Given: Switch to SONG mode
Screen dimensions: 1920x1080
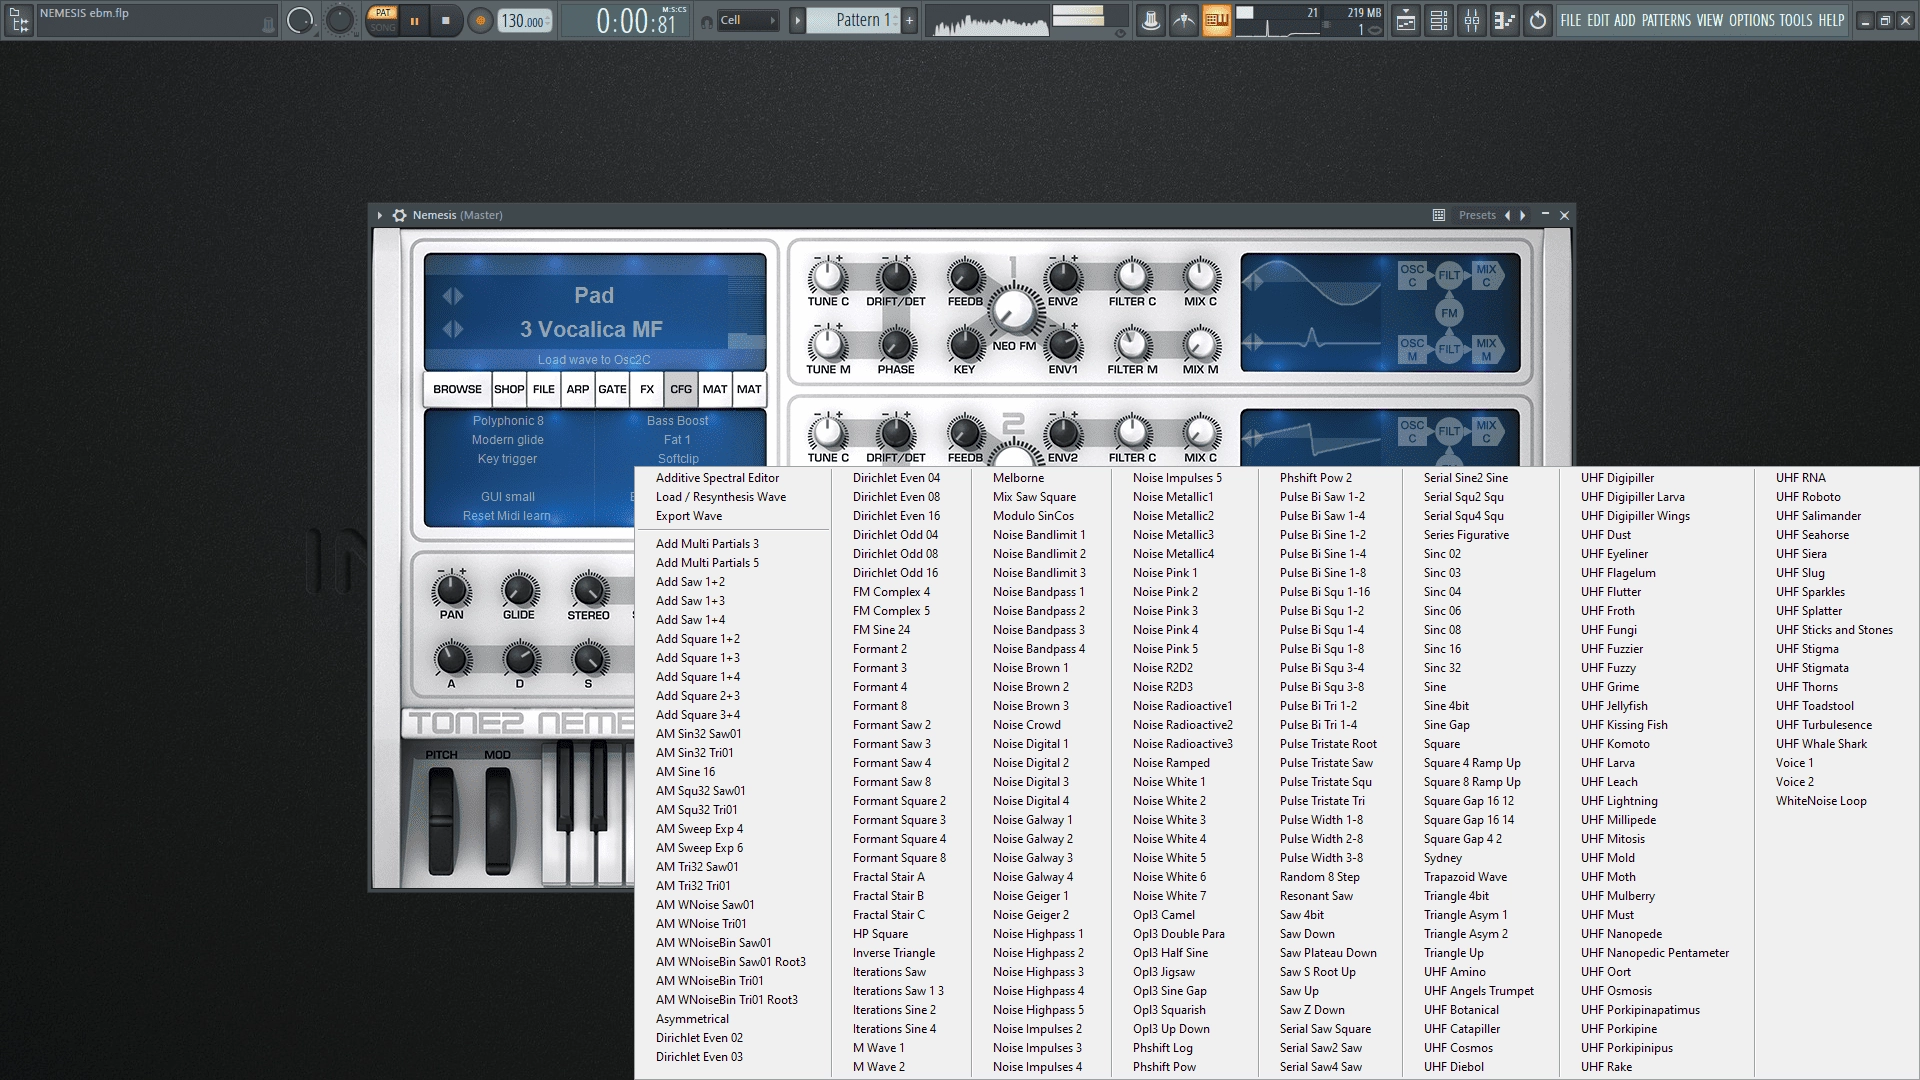Looking at the screenshot, I should (x=383, y=28).
